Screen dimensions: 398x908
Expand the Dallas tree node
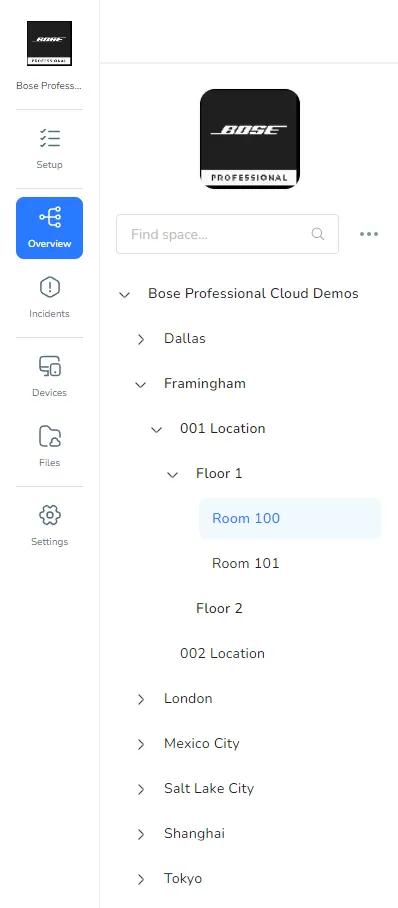(141, 339)
